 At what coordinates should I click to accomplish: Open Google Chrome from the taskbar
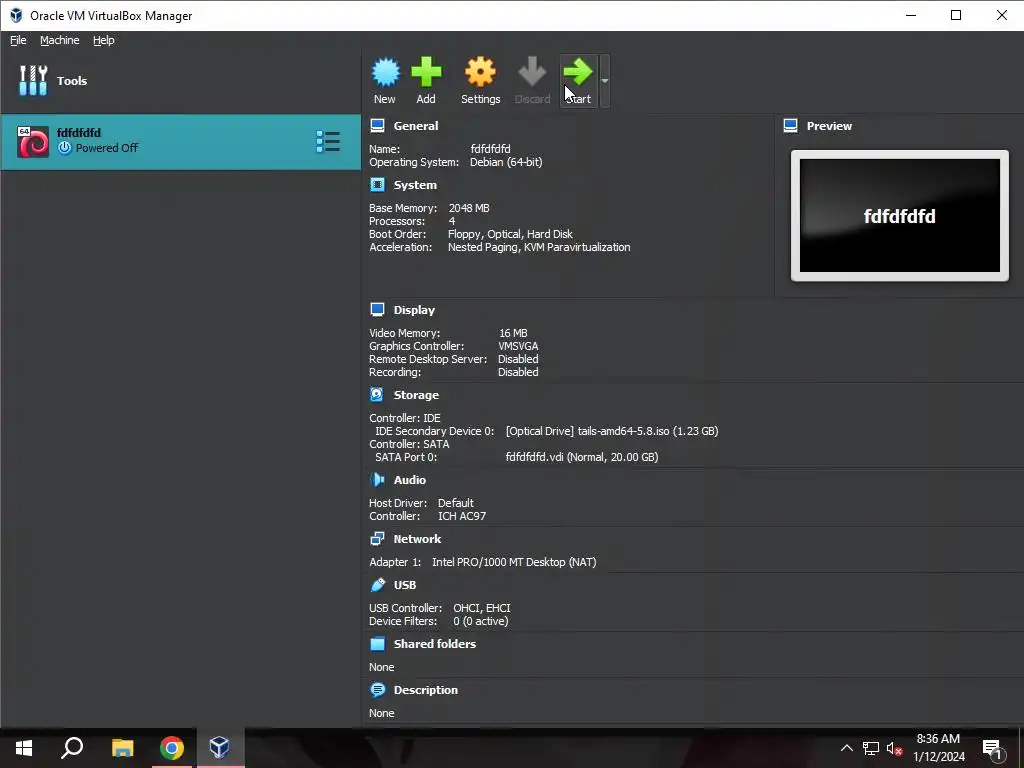click(x=172, y=748)
